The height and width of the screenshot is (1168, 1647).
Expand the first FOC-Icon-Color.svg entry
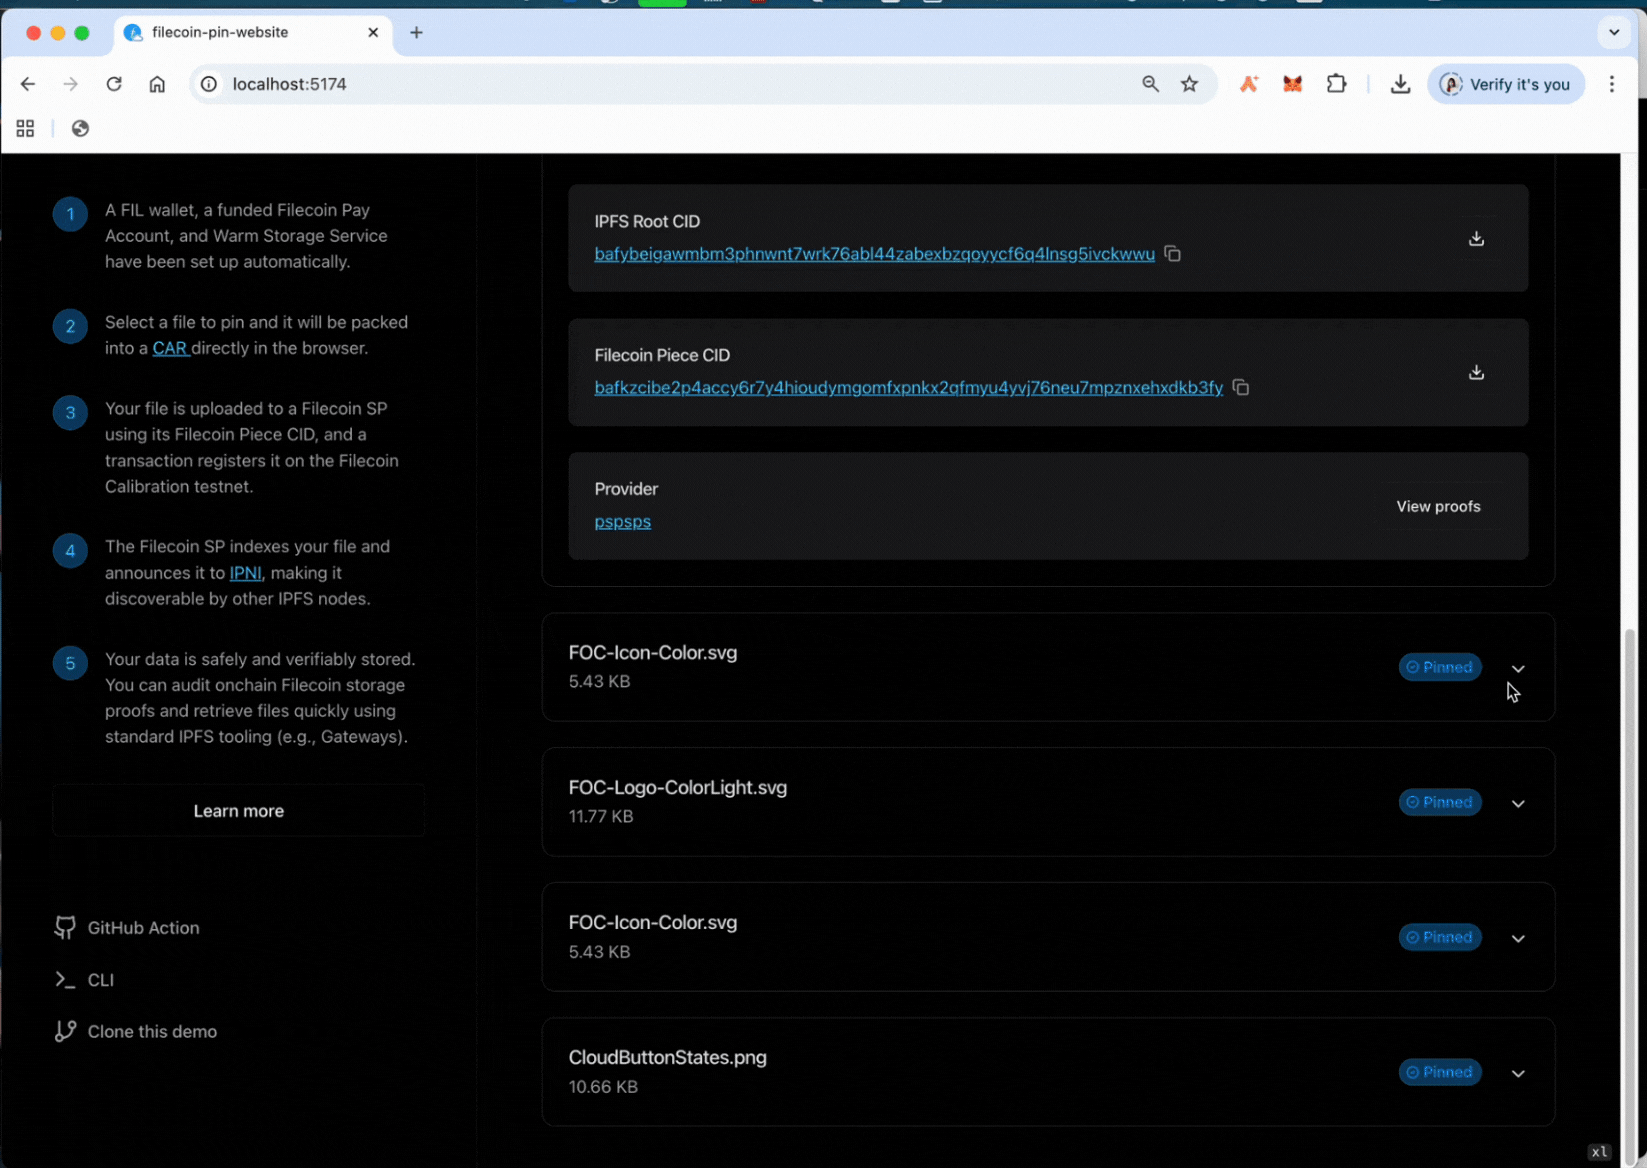(1517, 668)
